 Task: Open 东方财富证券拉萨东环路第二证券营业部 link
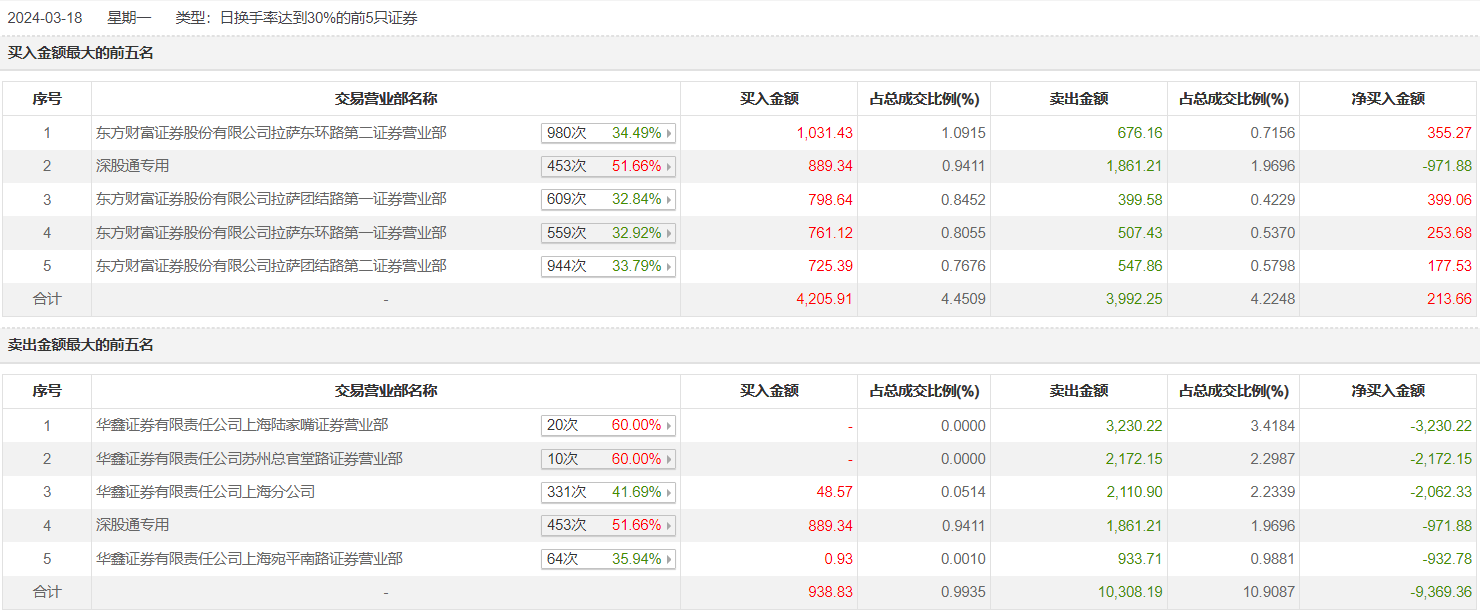pos(271,132)
